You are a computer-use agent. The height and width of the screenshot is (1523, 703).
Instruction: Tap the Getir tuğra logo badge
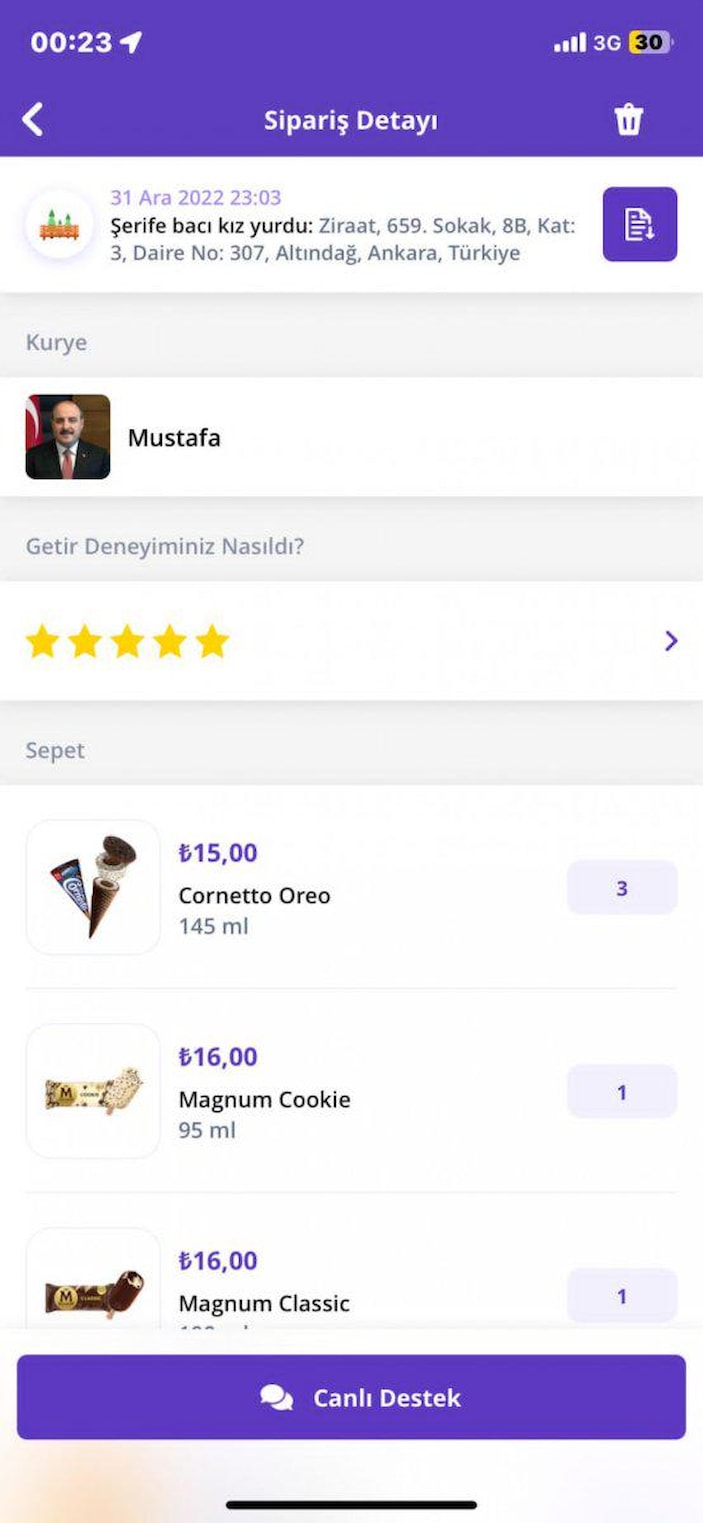tap(62, 225)
